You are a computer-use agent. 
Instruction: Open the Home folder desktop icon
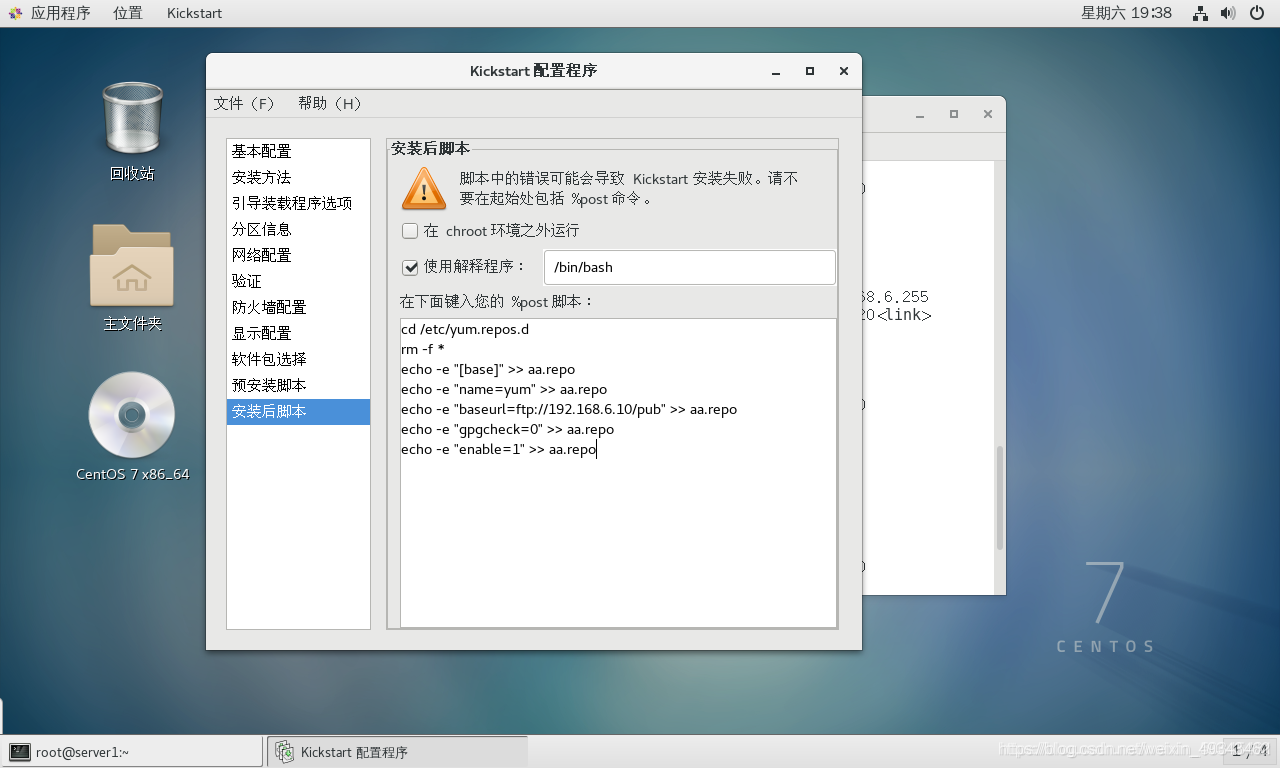[132, 265]
